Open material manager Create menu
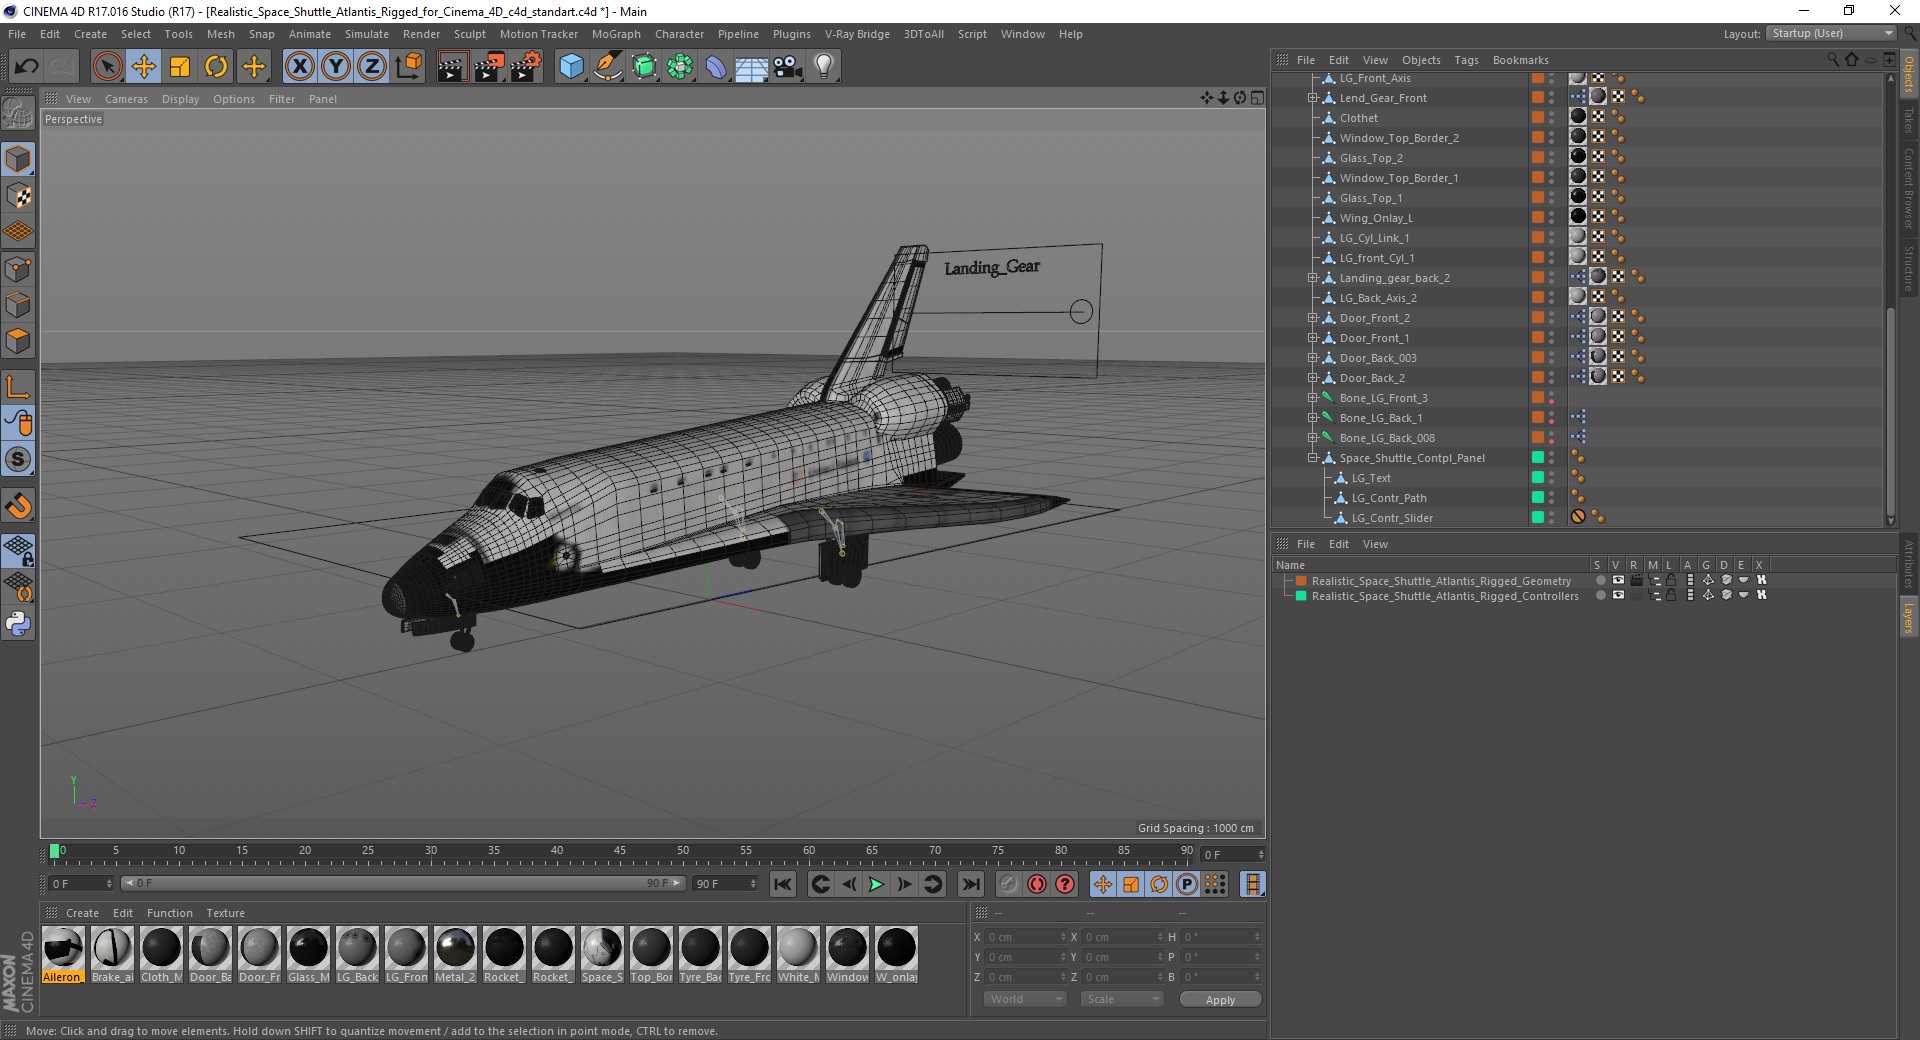 (x=82, y=913)
